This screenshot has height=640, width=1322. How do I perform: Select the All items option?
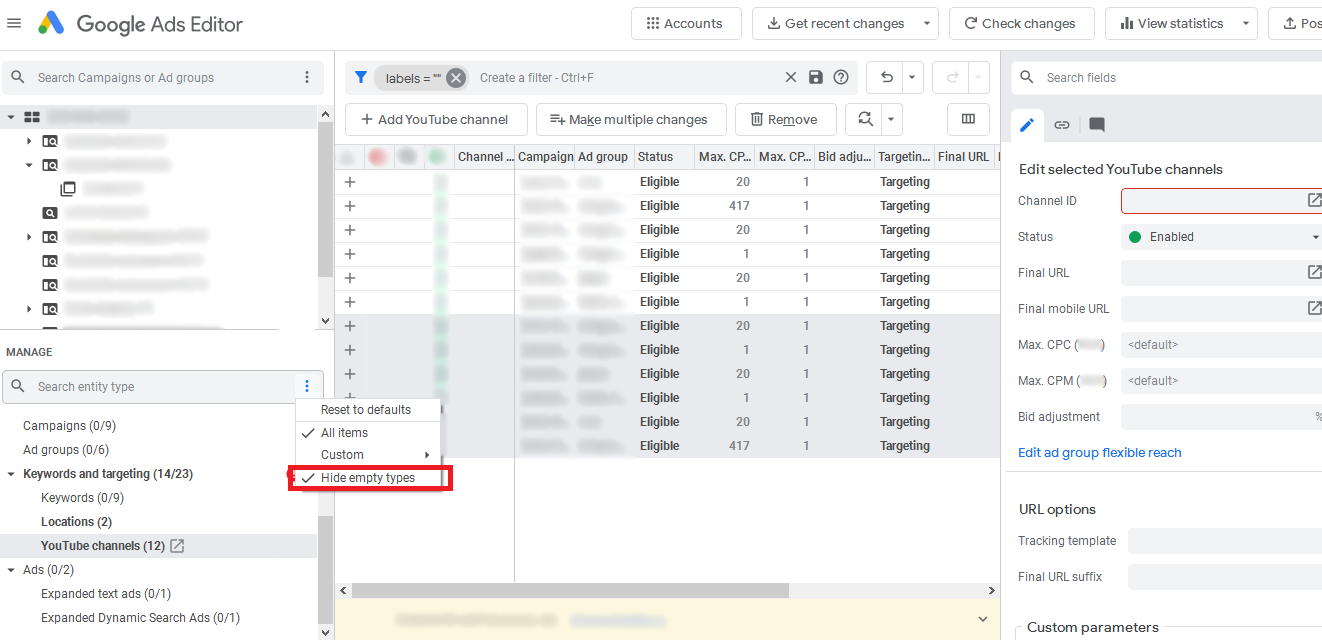coord(370,433)
